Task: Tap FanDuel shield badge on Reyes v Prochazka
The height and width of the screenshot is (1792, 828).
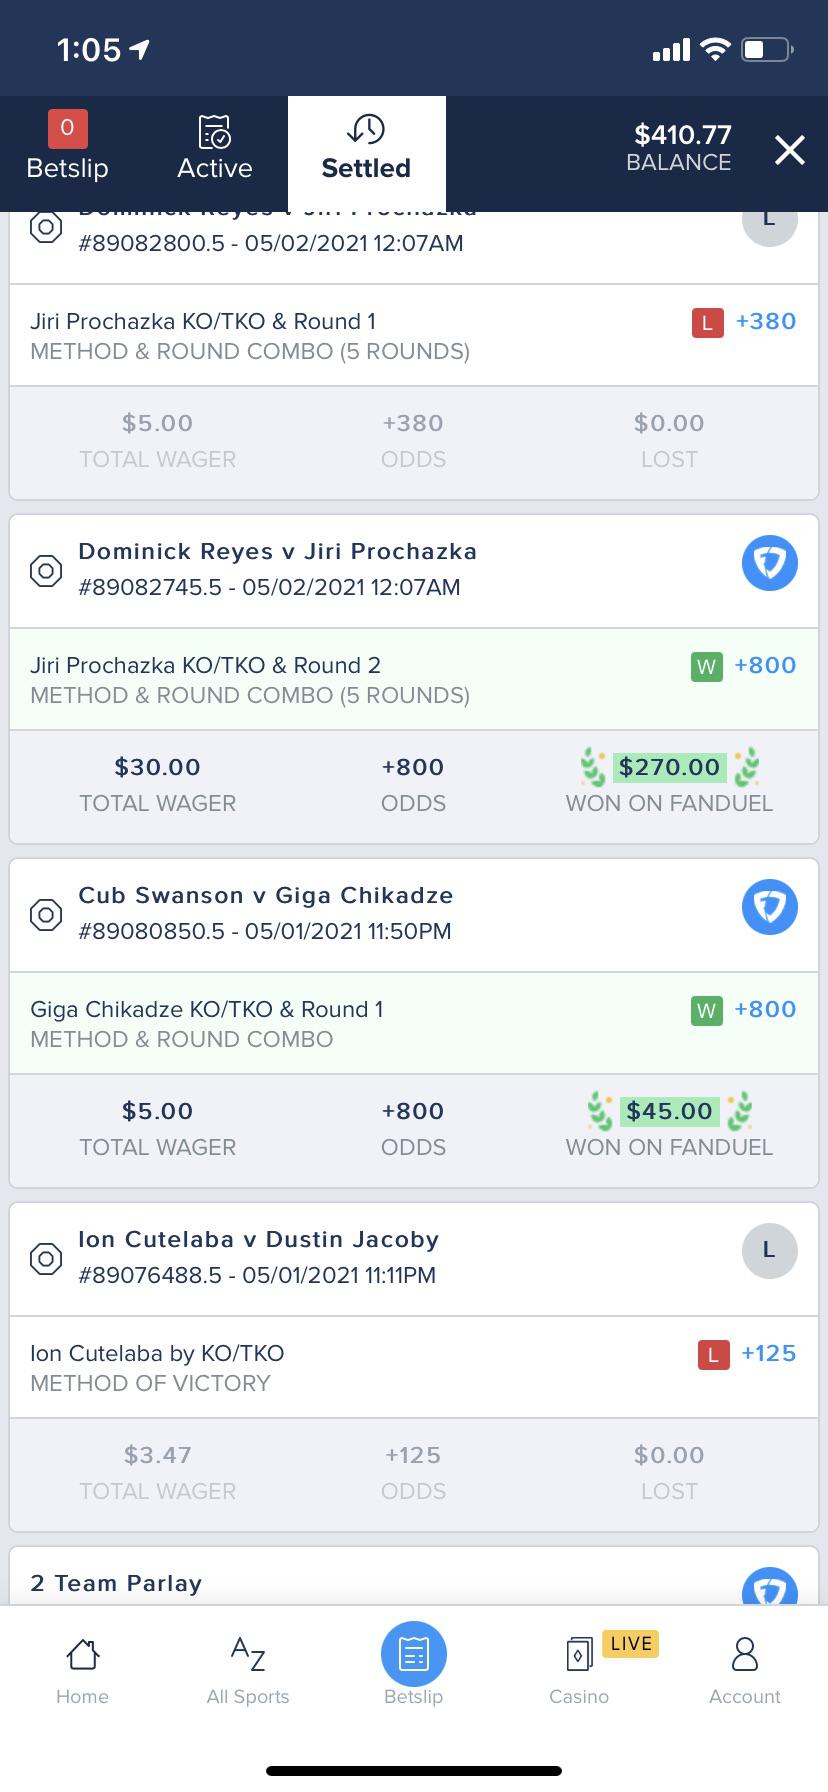Action: click(769, 563)
